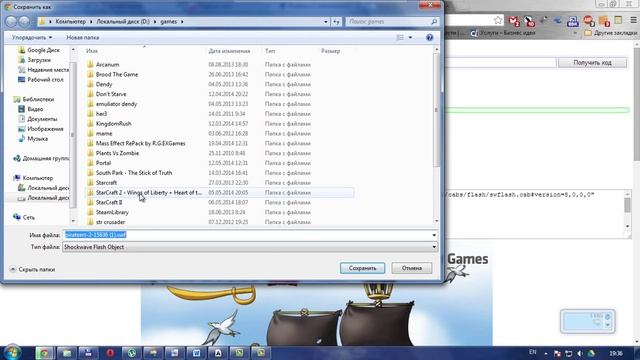Click the volume icon in system tray
The height and width of the screenshot is (360, 640).
(580, 353)
